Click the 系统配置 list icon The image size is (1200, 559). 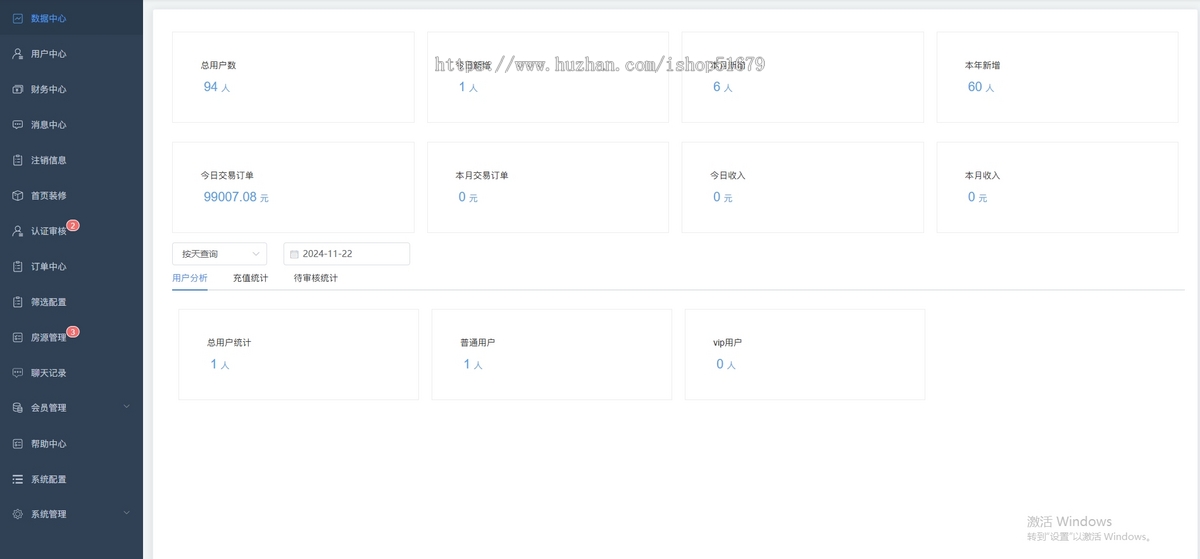click(x=17, y=479)
